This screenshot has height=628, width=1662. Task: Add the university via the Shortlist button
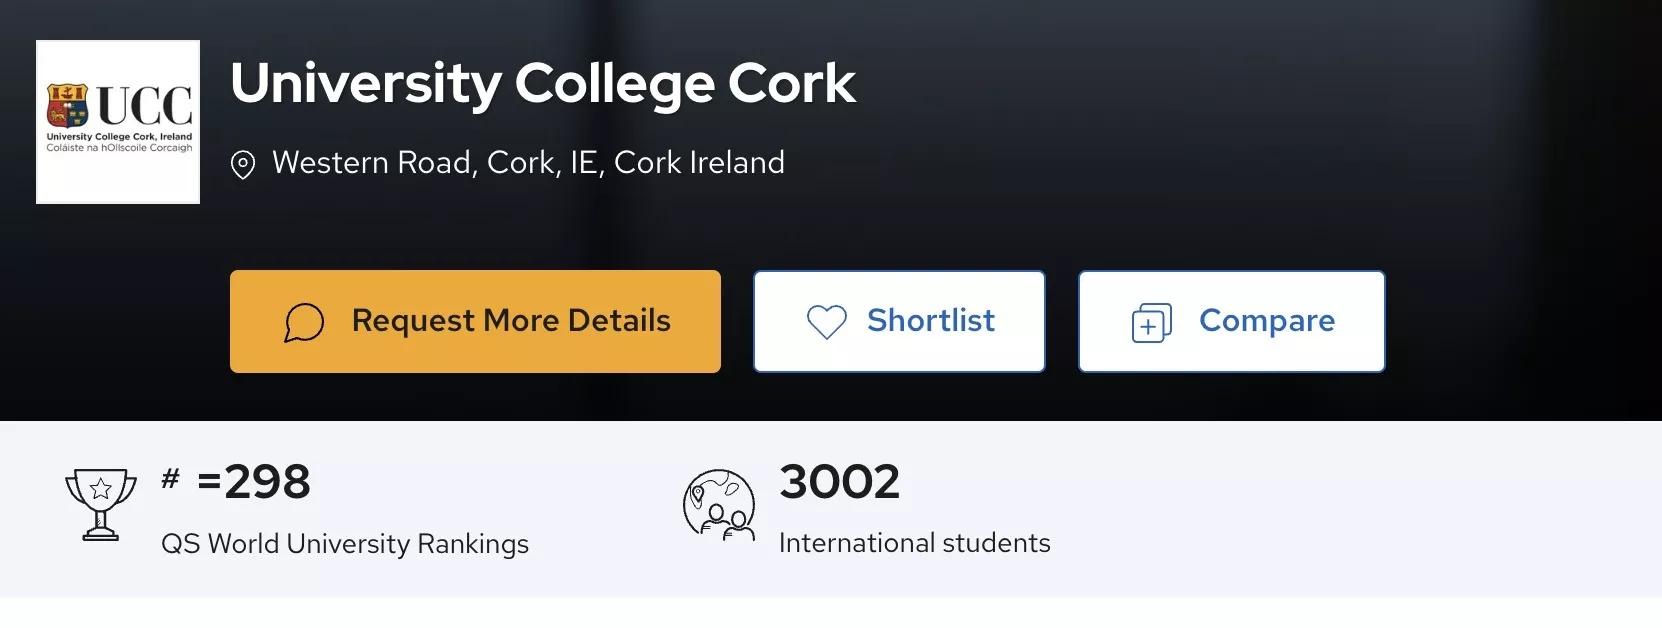coord(899,321)
